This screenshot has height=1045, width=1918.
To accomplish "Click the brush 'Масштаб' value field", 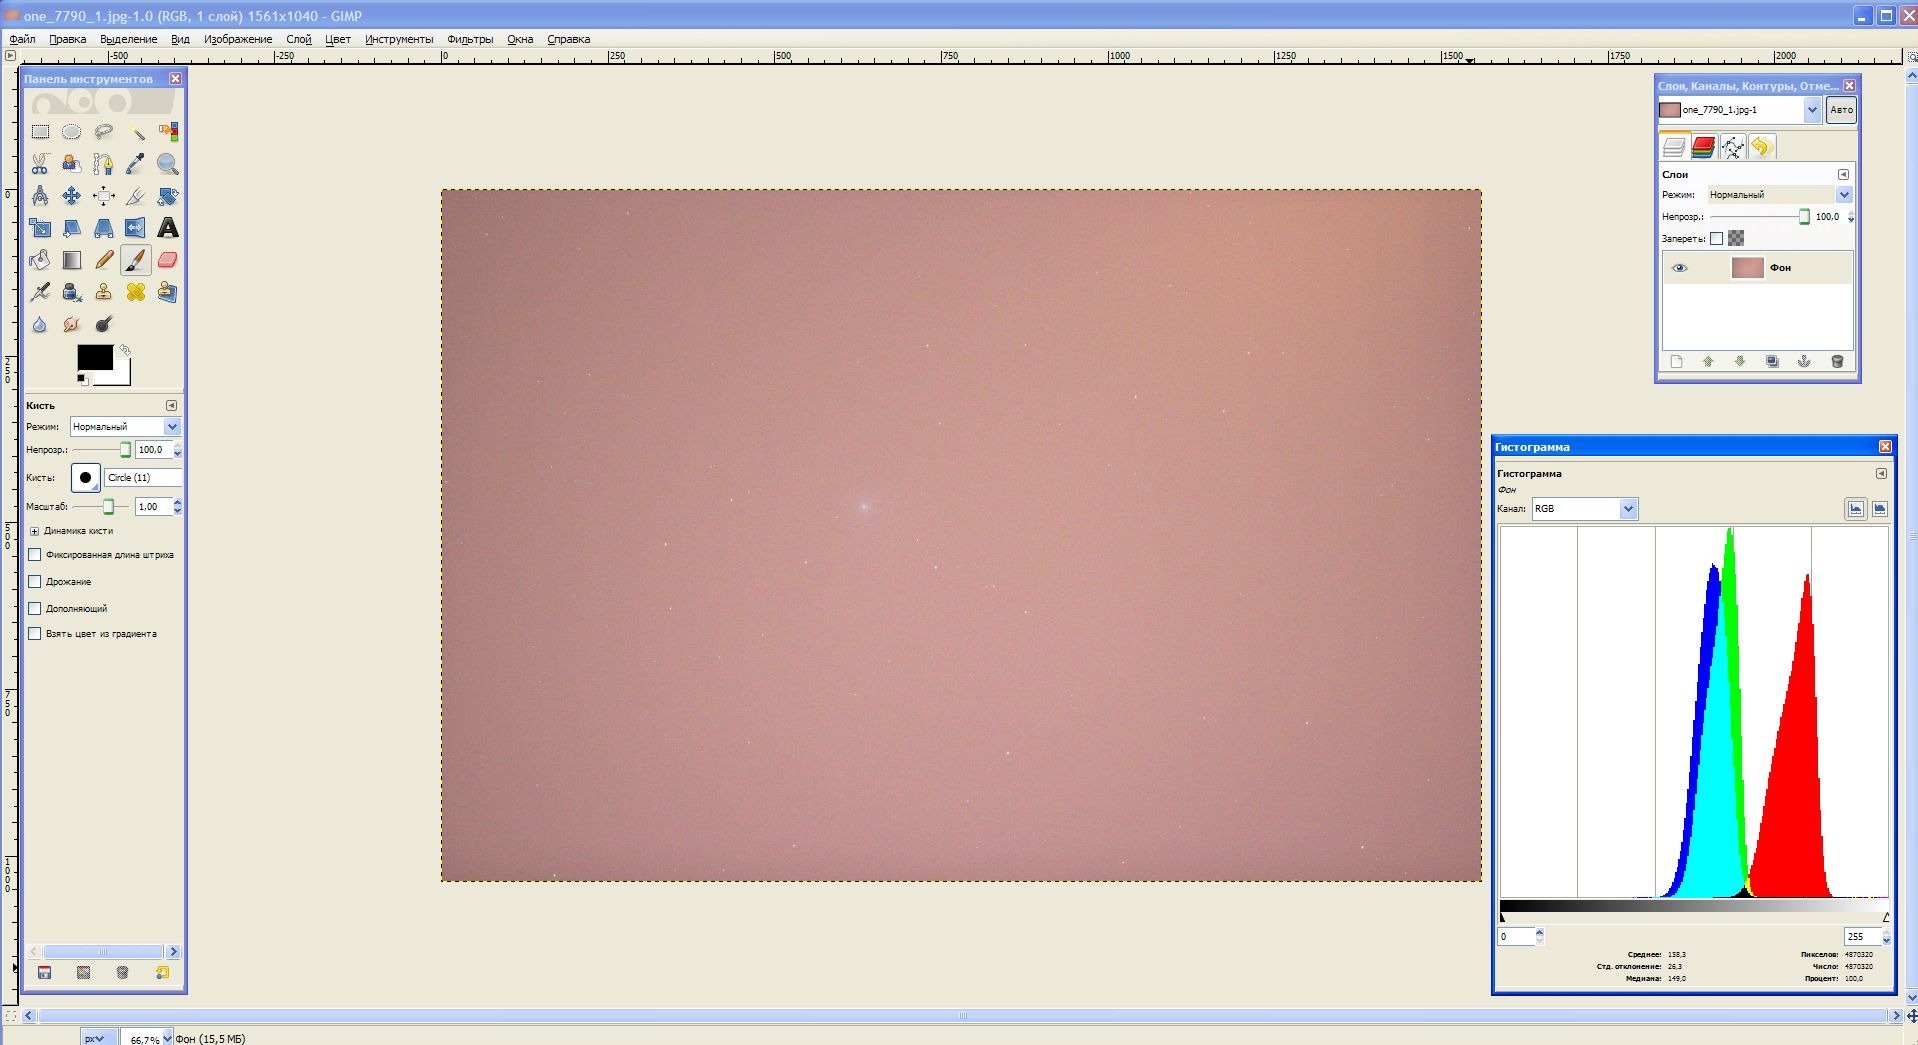I will point(152,507).
